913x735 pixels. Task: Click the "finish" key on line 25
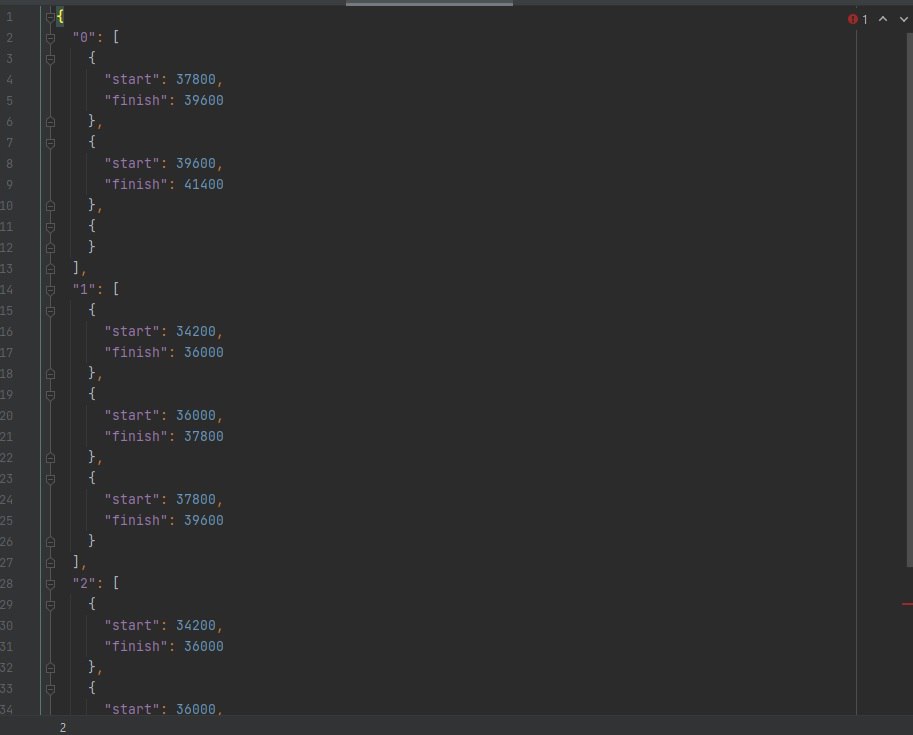tap(136, 520)
